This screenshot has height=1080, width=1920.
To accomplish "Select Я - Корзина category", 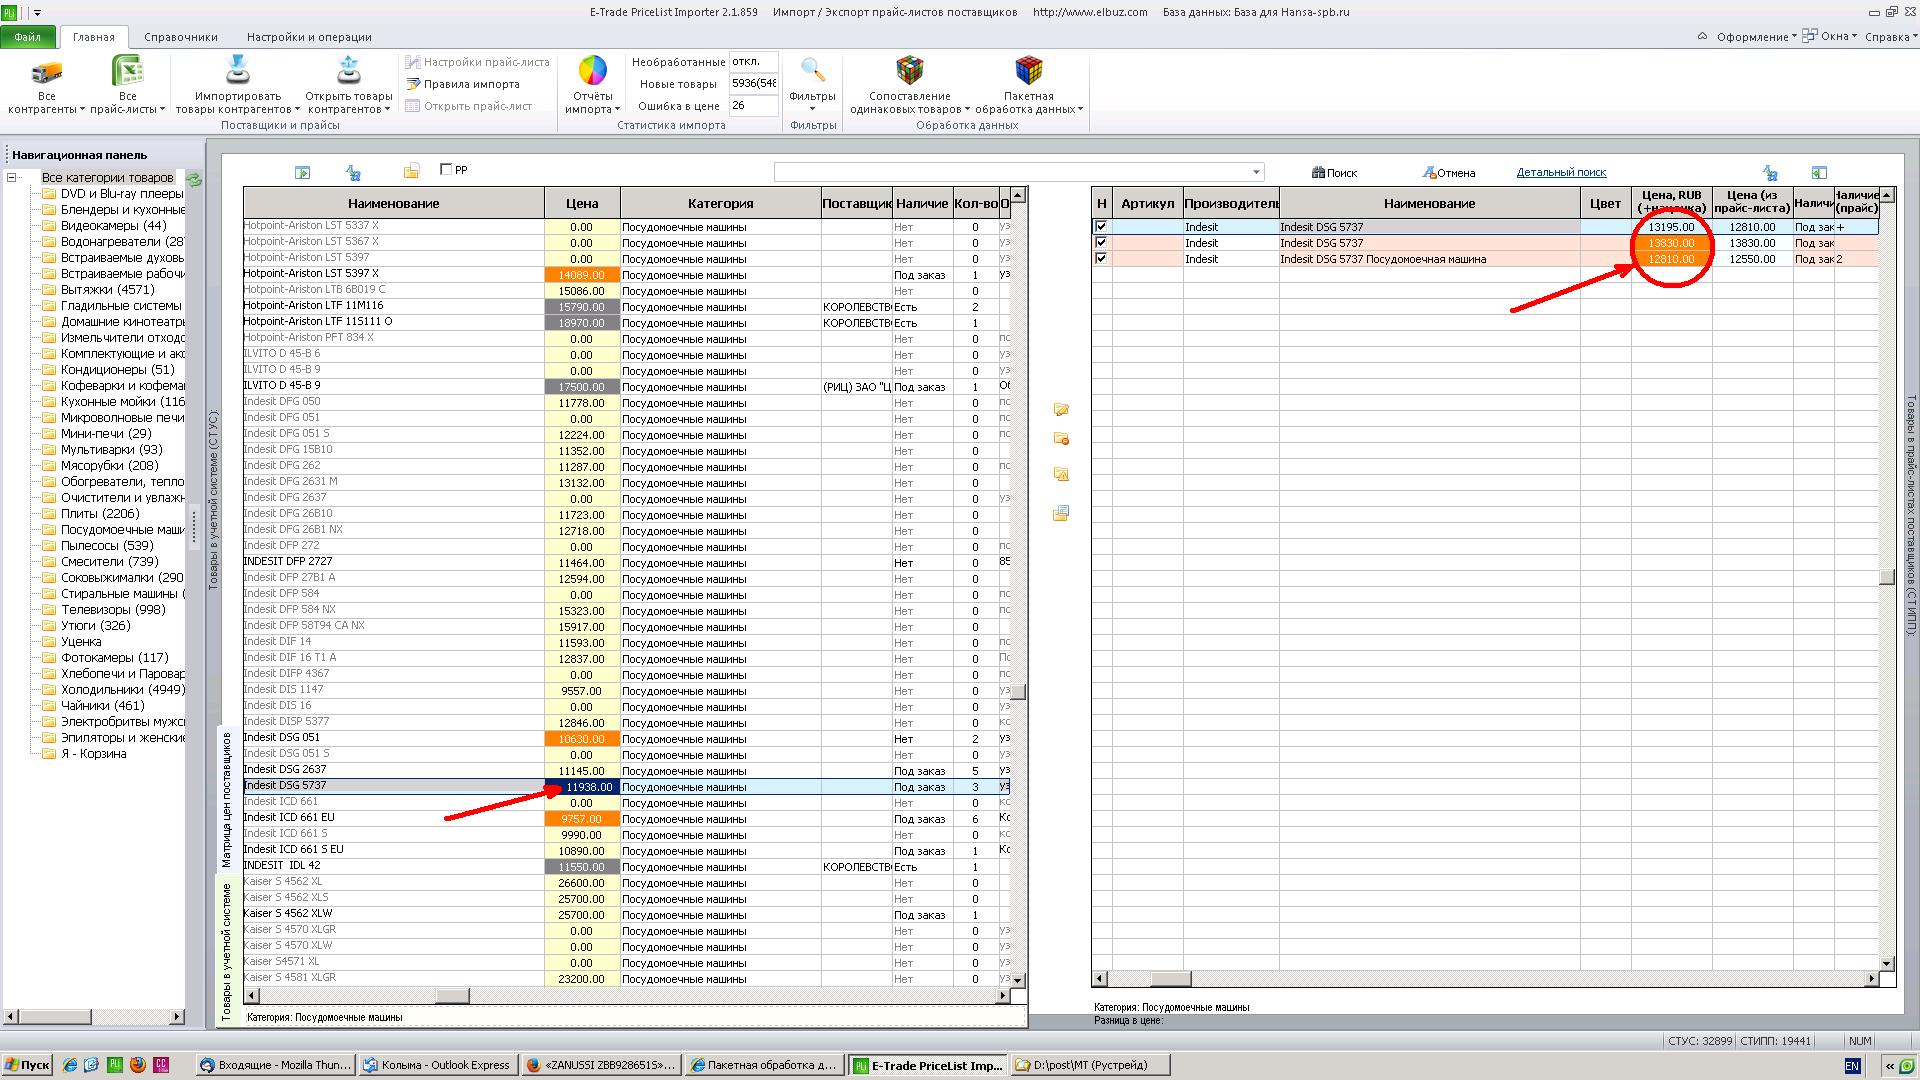I will pos(93,753).
